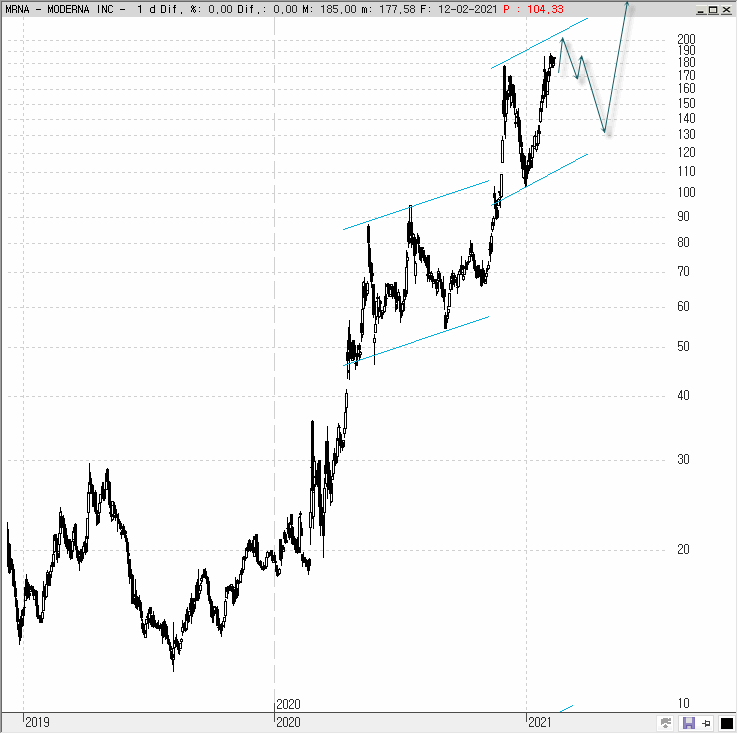This screenshot has height=734, width=738.
Task: Open the black color swatch
Action: pyautogui.click(x=727, y=723)
